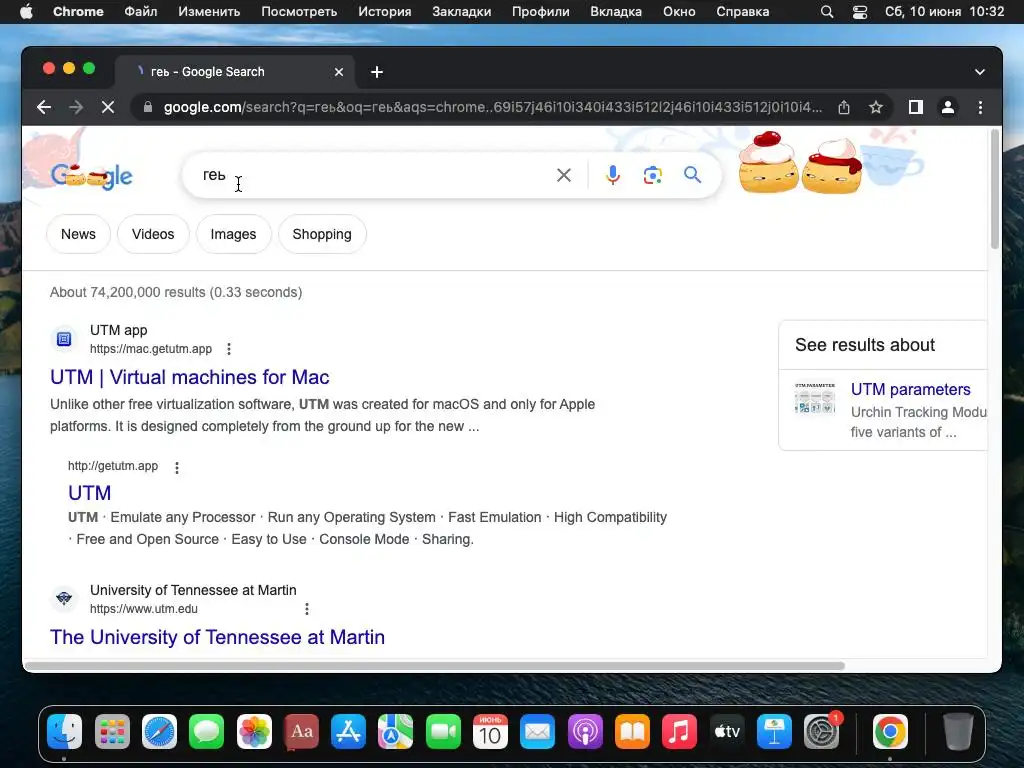View site information lock icon
Screen dimensions: 1024x768
(x=148, y=107)
